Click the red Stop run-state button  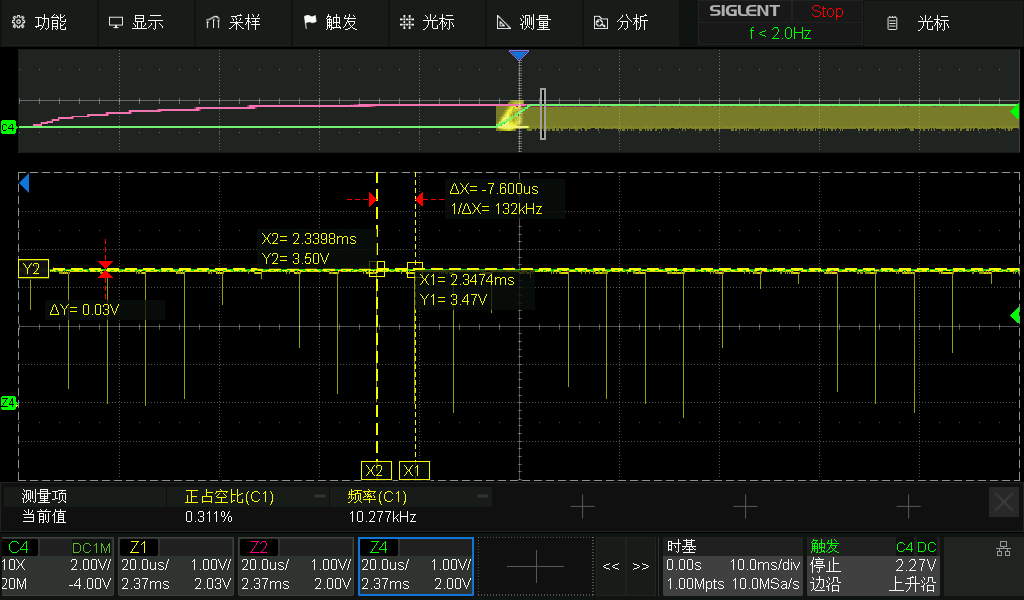click(827, 12)
